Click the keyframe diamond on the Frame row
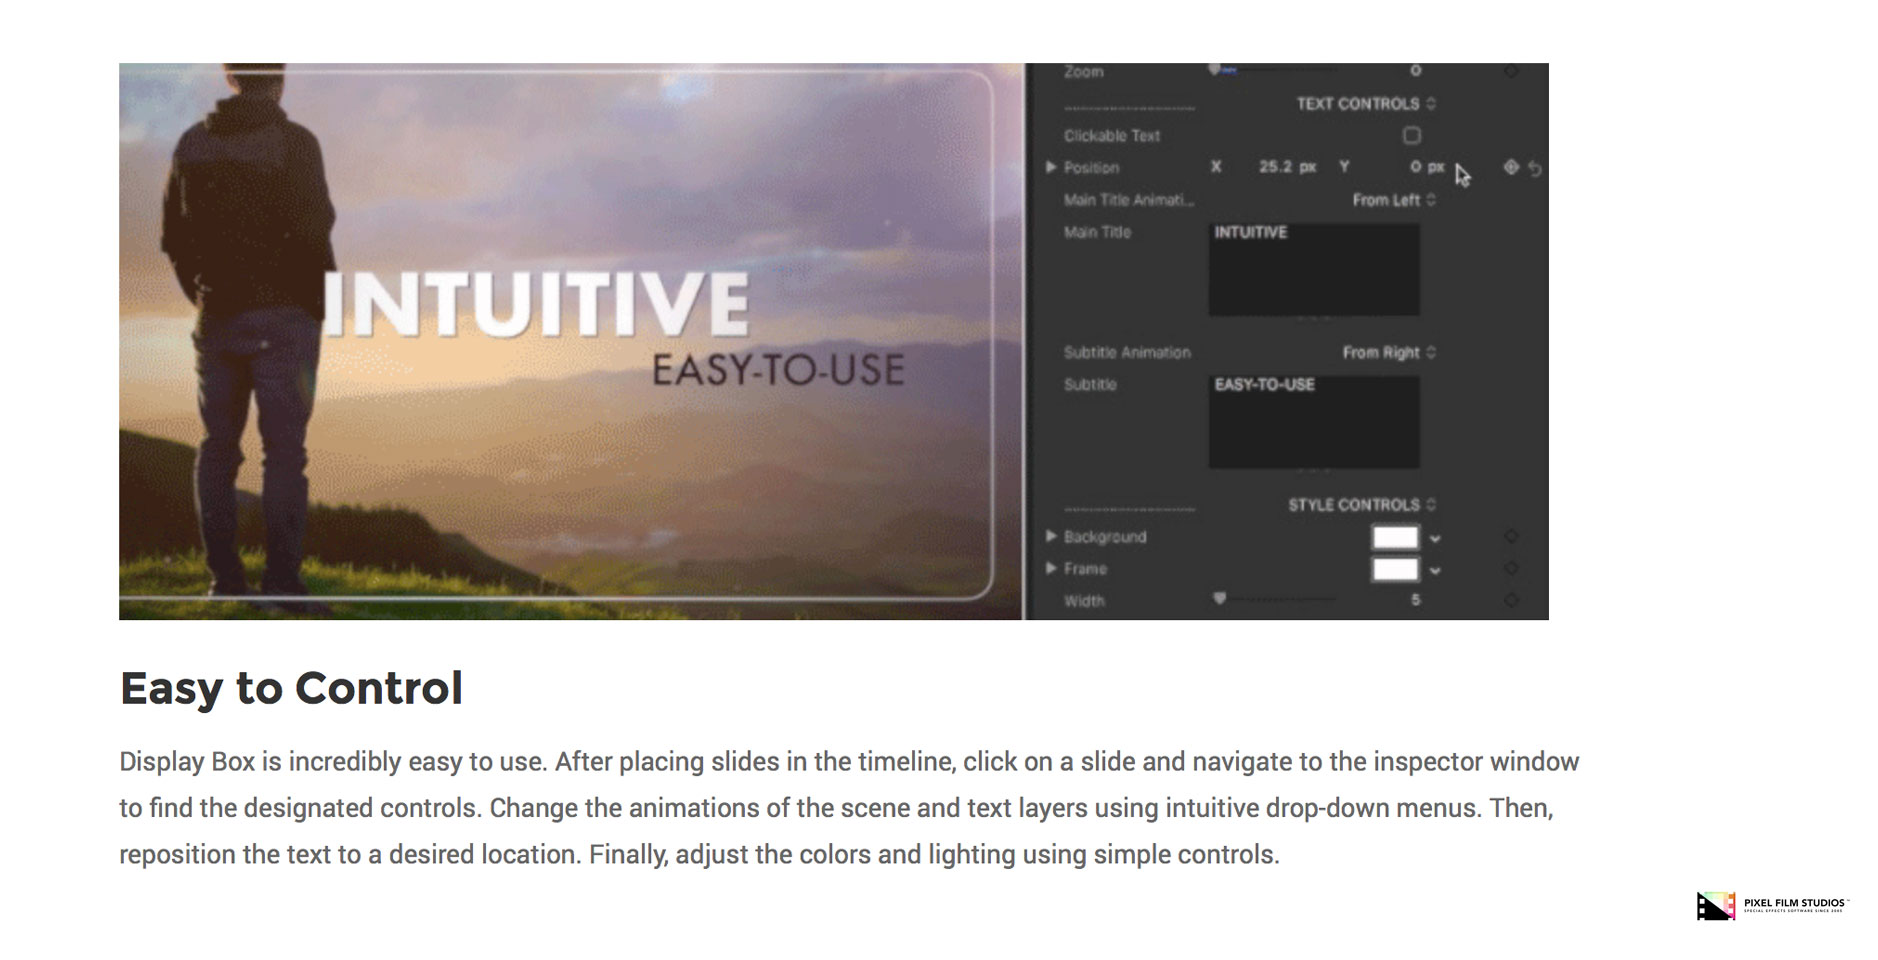The width and height of the screenshot is (1878, 960). pos(1511,569)
